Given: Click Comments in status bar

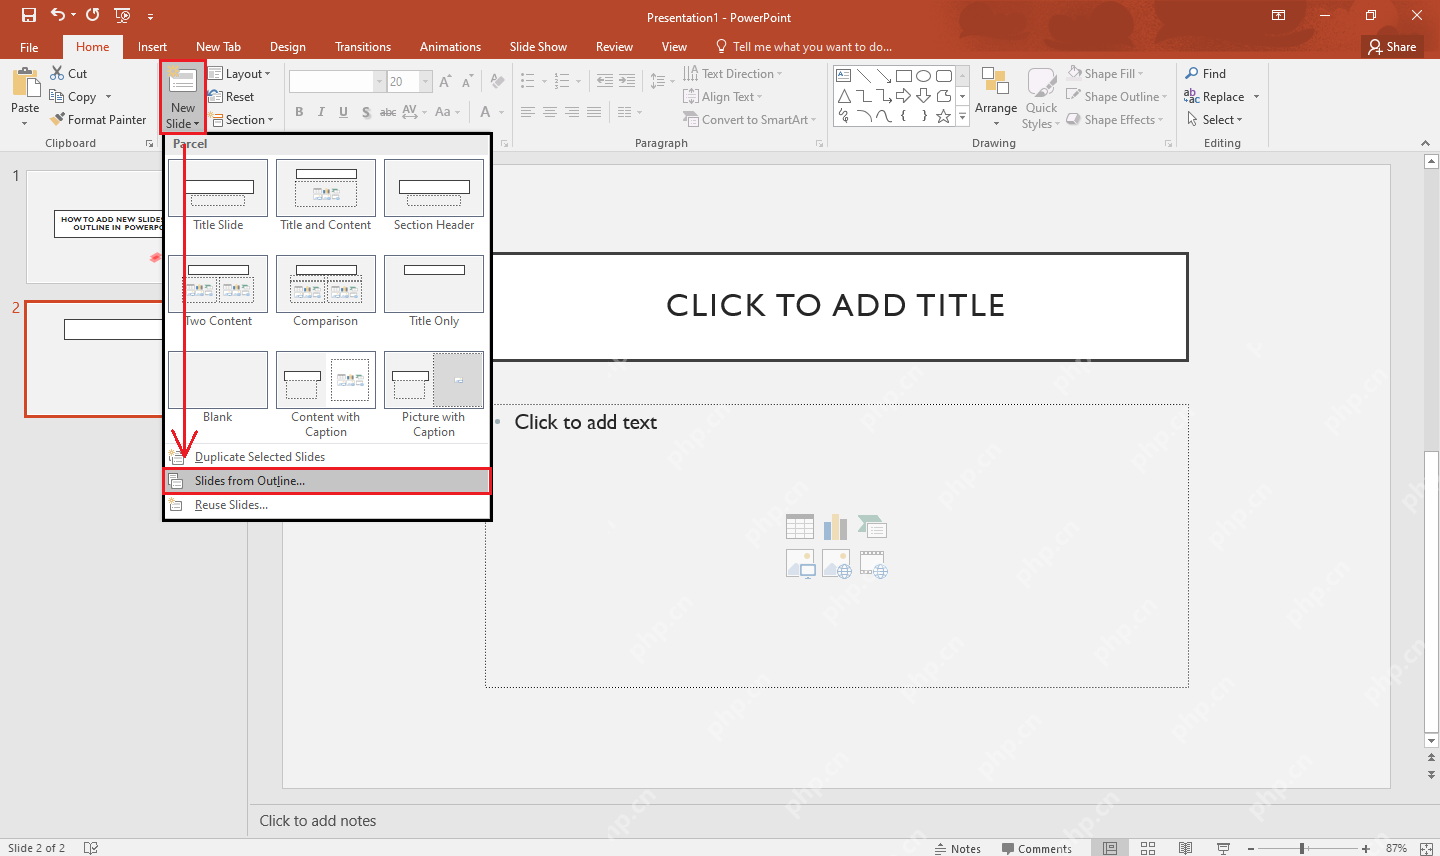Looking at the screenshot, I should tap(1036, 848).
